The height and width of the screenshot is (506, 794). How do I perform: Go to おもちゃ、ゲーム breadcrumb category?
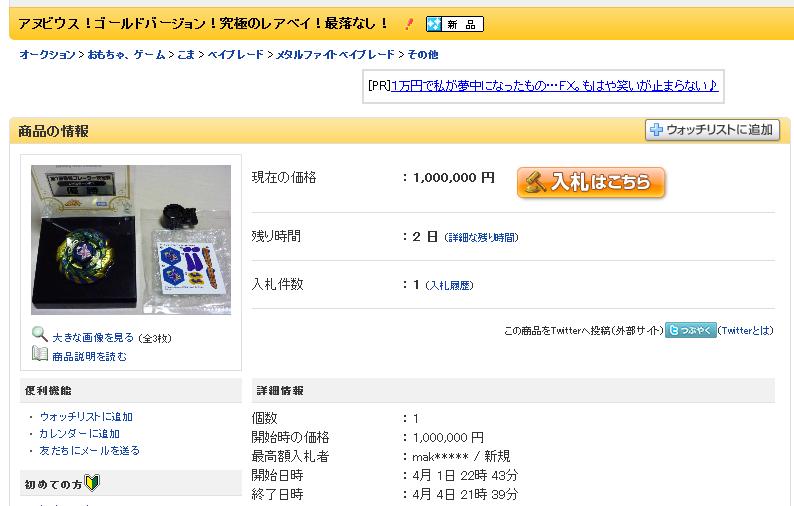(x=127, y=55)
